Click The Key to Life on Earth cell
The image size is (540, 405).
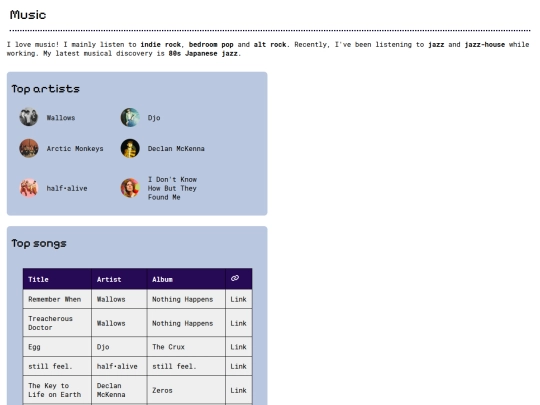pyautogui.click(x=57, y=390)
